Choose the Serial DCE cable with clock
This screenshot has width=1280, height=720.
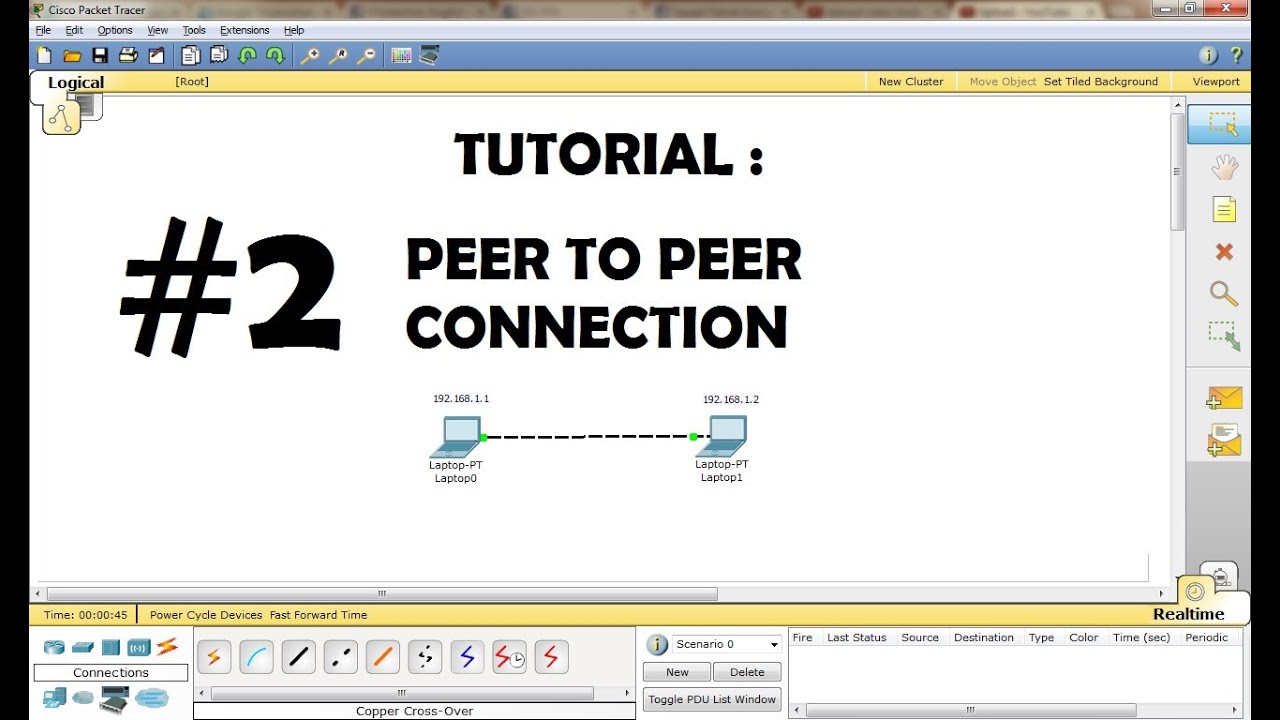coord(509,657)
